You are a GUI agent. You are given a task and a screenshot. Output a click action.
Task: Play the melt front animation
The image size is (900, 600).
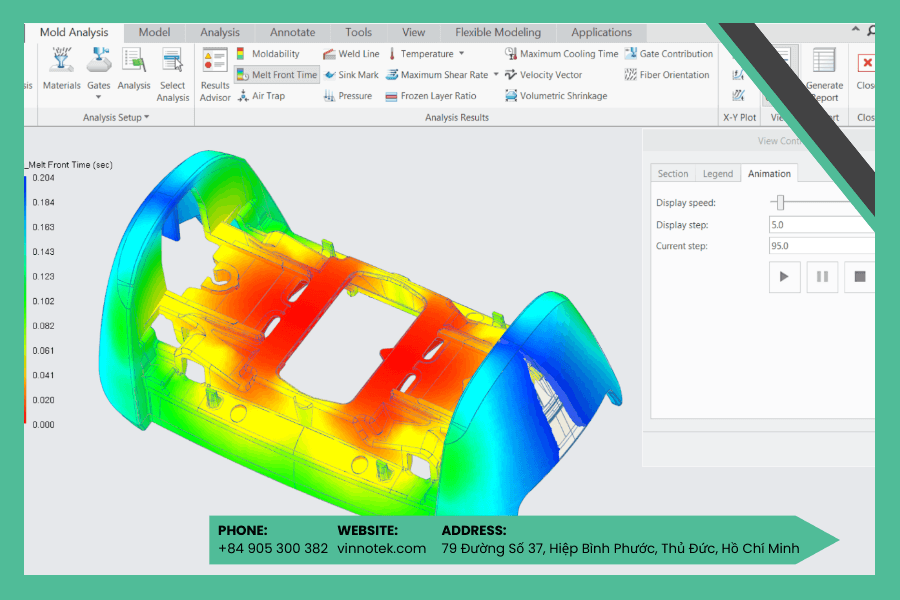click(785, 277)
